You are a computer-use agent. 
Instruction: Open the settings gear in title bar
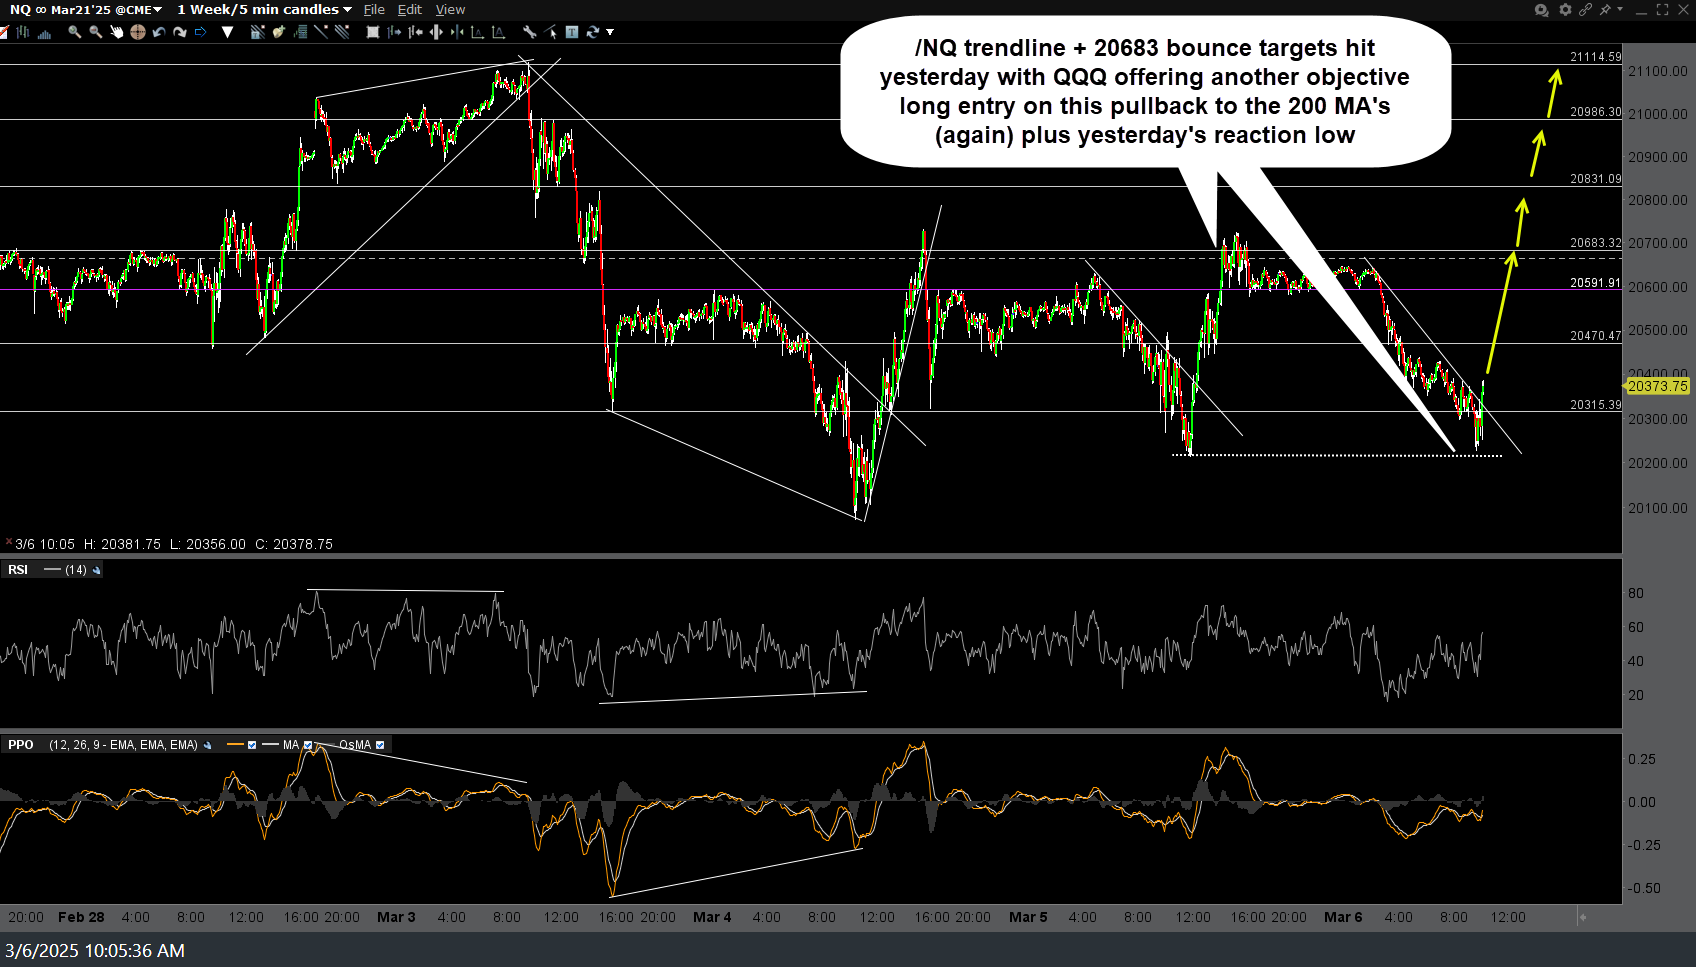pyautogui.click(x=1565, y=10)
